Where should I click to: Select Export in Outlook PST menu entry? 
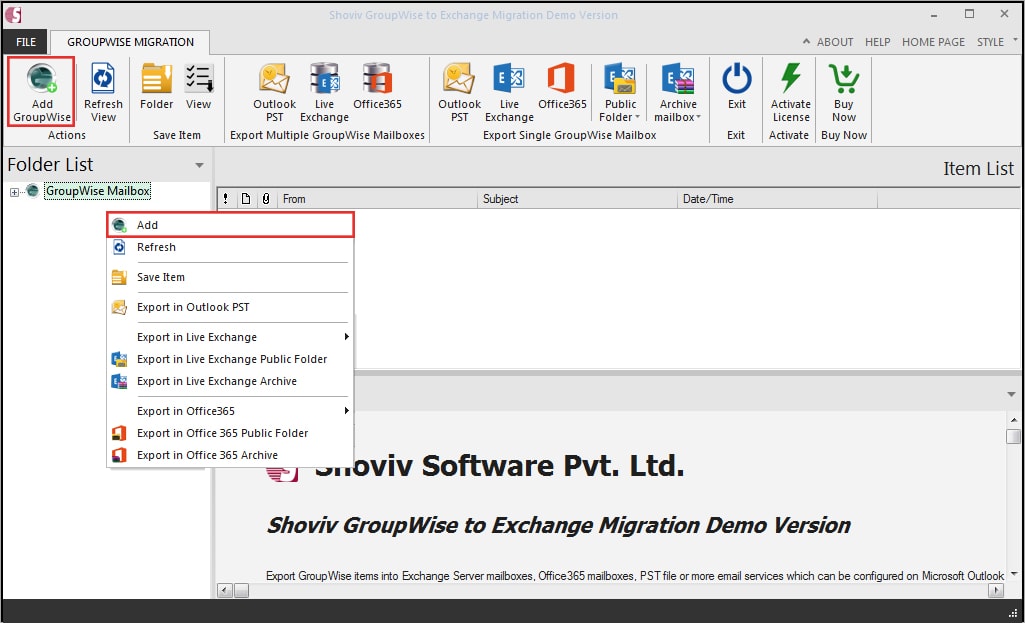coord(192,307)
